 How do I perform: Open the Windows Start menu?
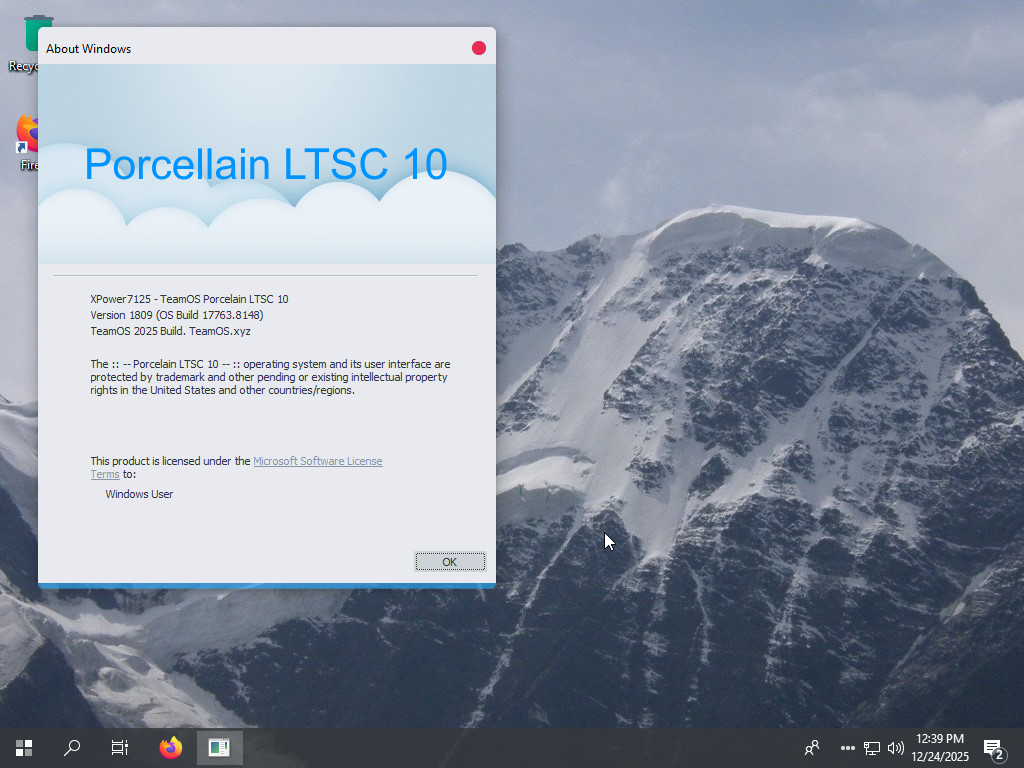[24, 747]
